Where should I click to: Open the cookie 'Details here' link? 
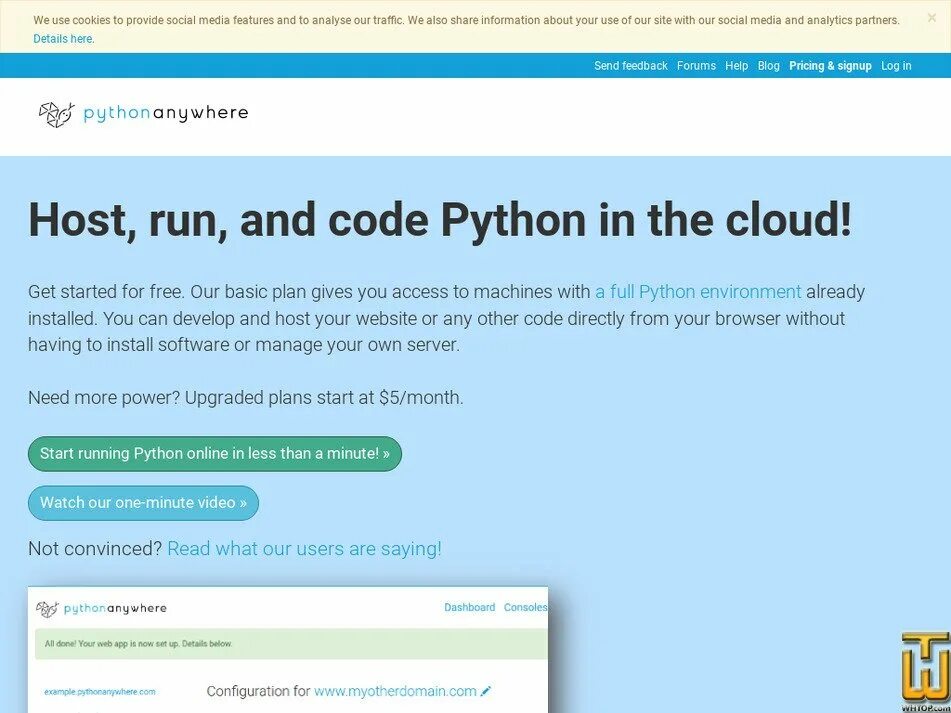(x=63, y=39)
